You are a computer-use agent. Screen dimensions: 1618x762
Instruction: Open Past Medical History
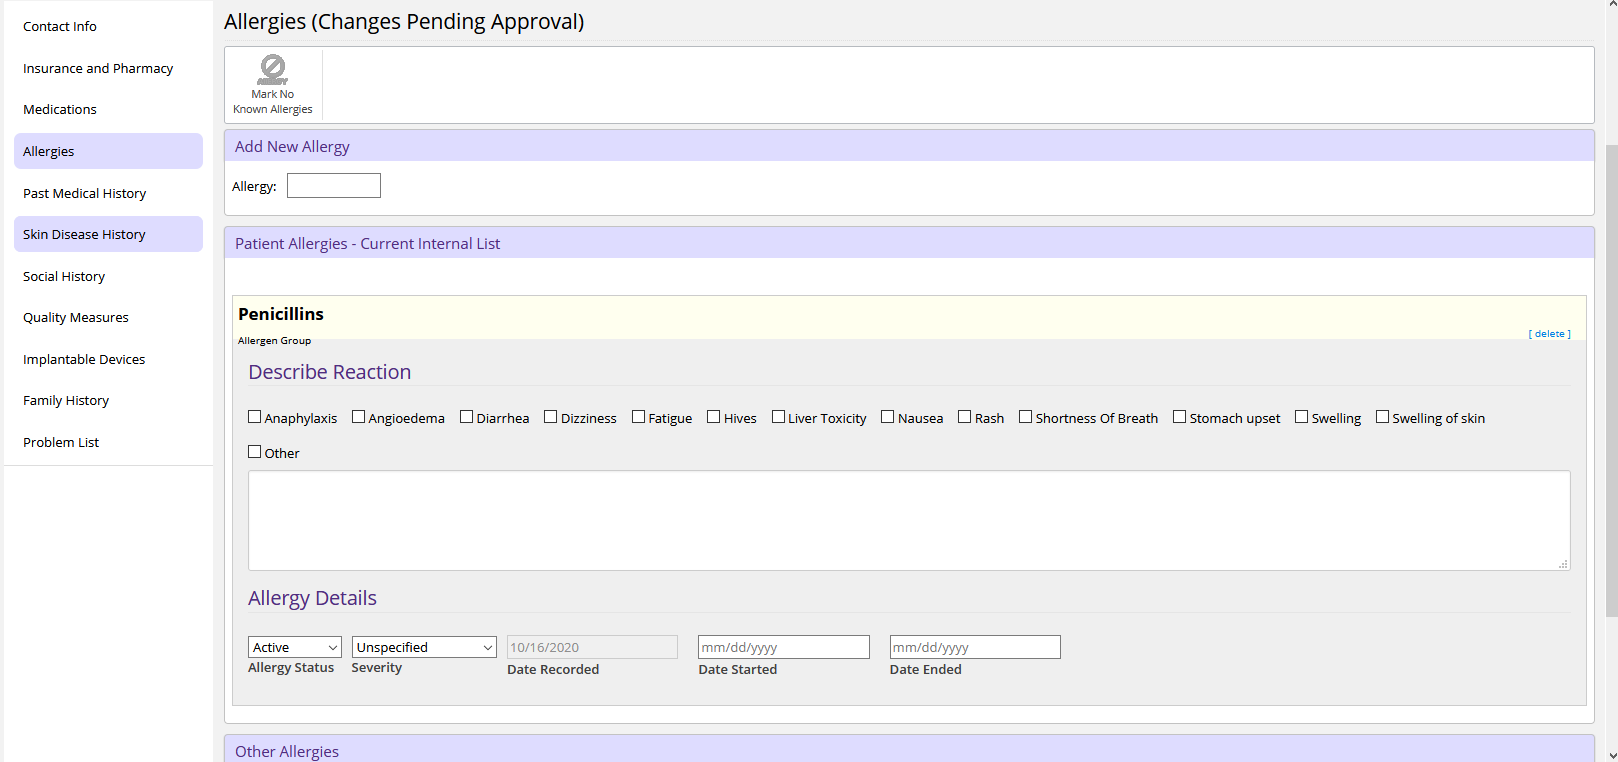pos(84,194)
